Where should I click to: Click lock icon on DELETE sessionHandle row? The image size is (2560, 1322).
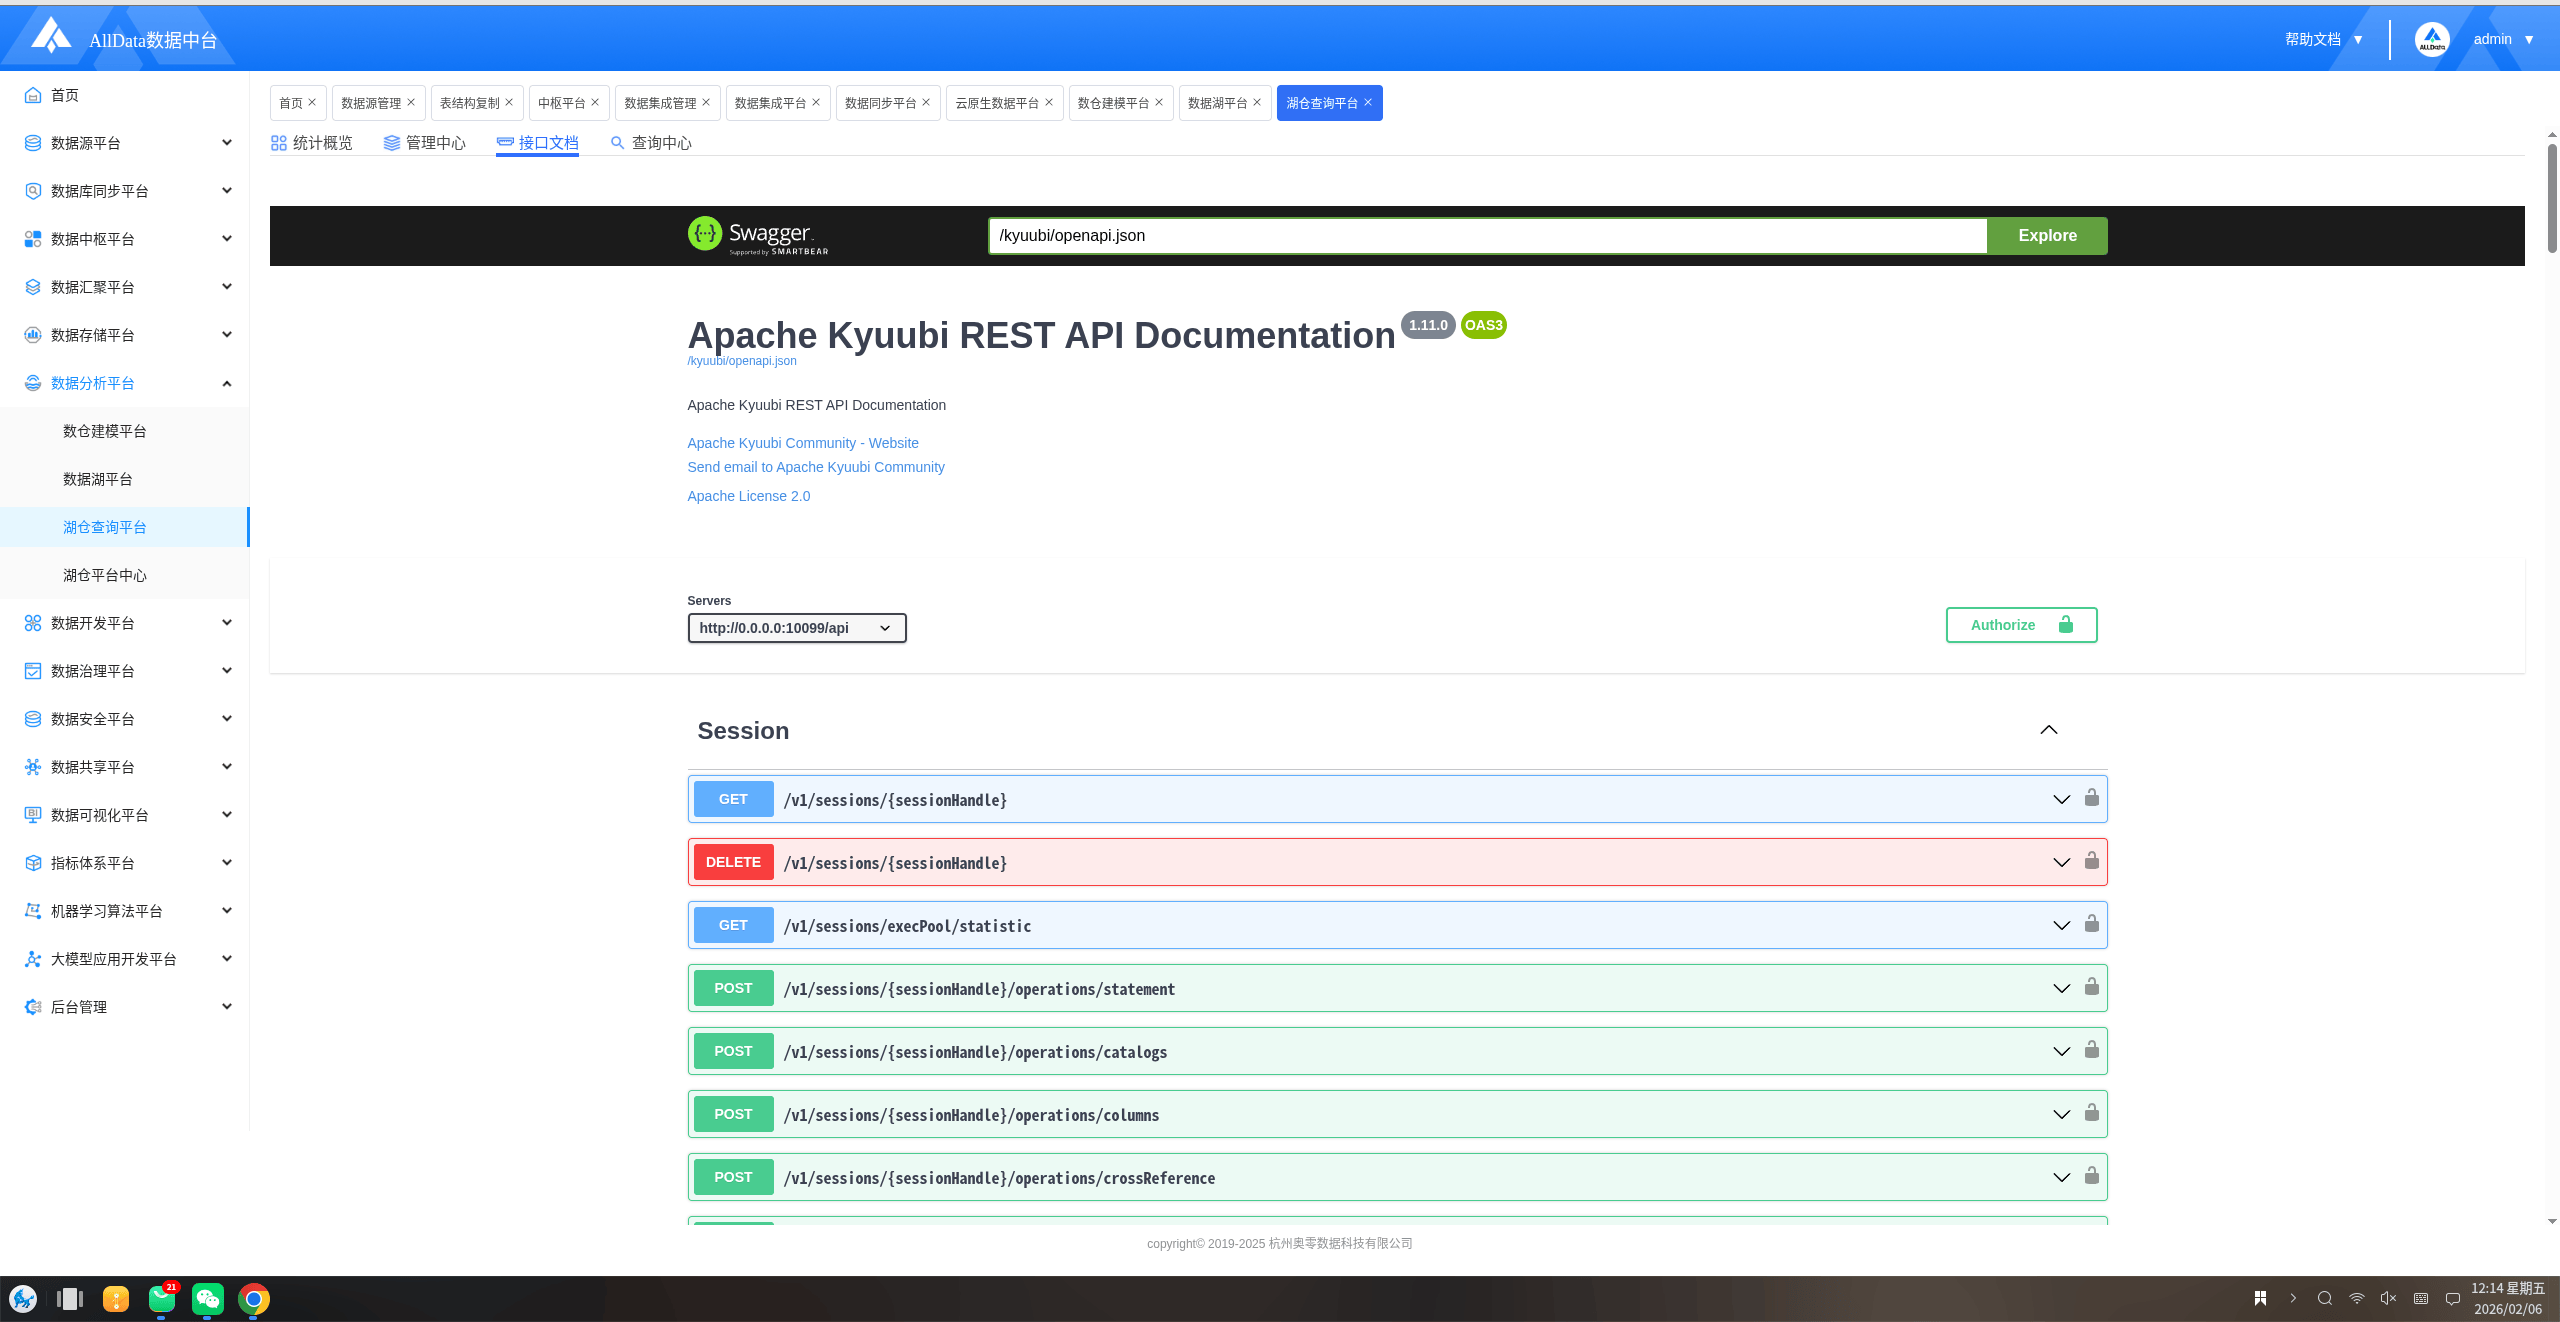pyautogui.click(x=2091, y=861)
